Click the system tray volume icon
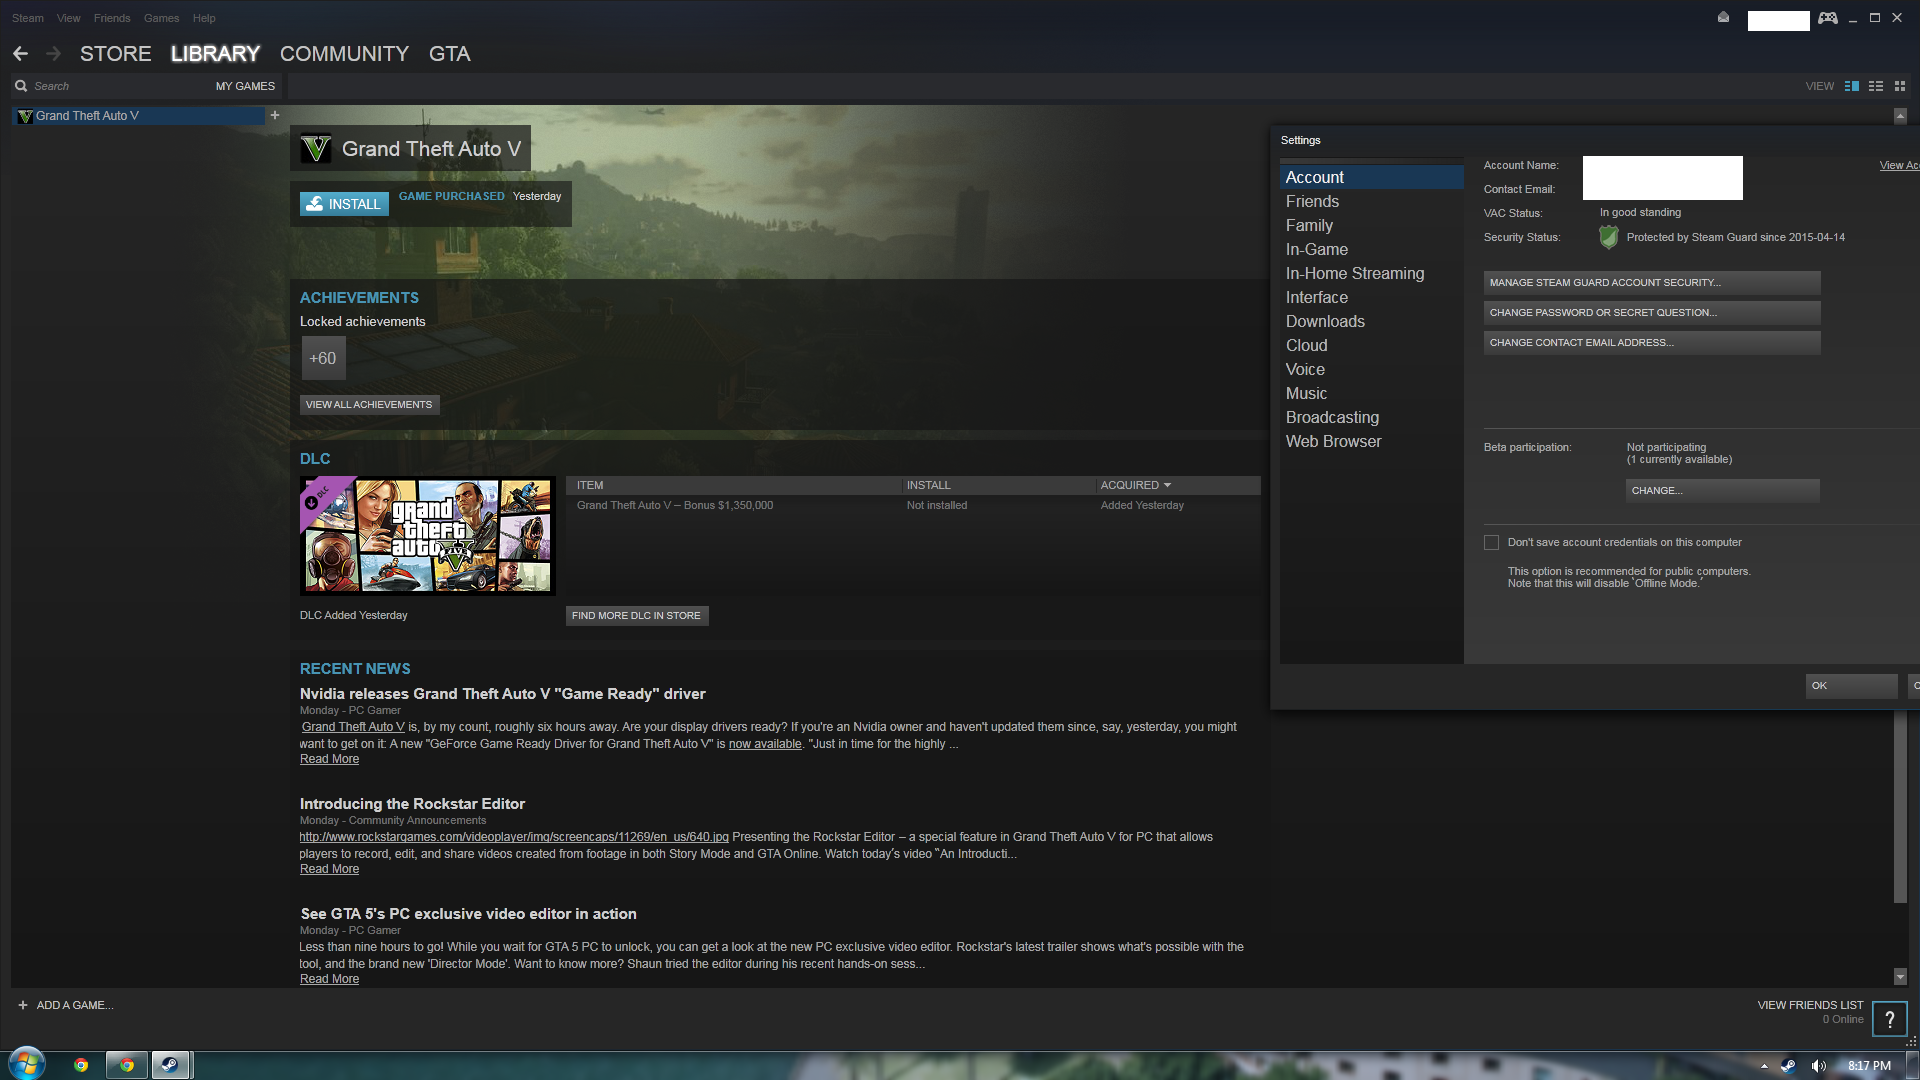The height and width of the screenshot is (1080, 1920). pyautogui.click(x=1818, y=1066)
